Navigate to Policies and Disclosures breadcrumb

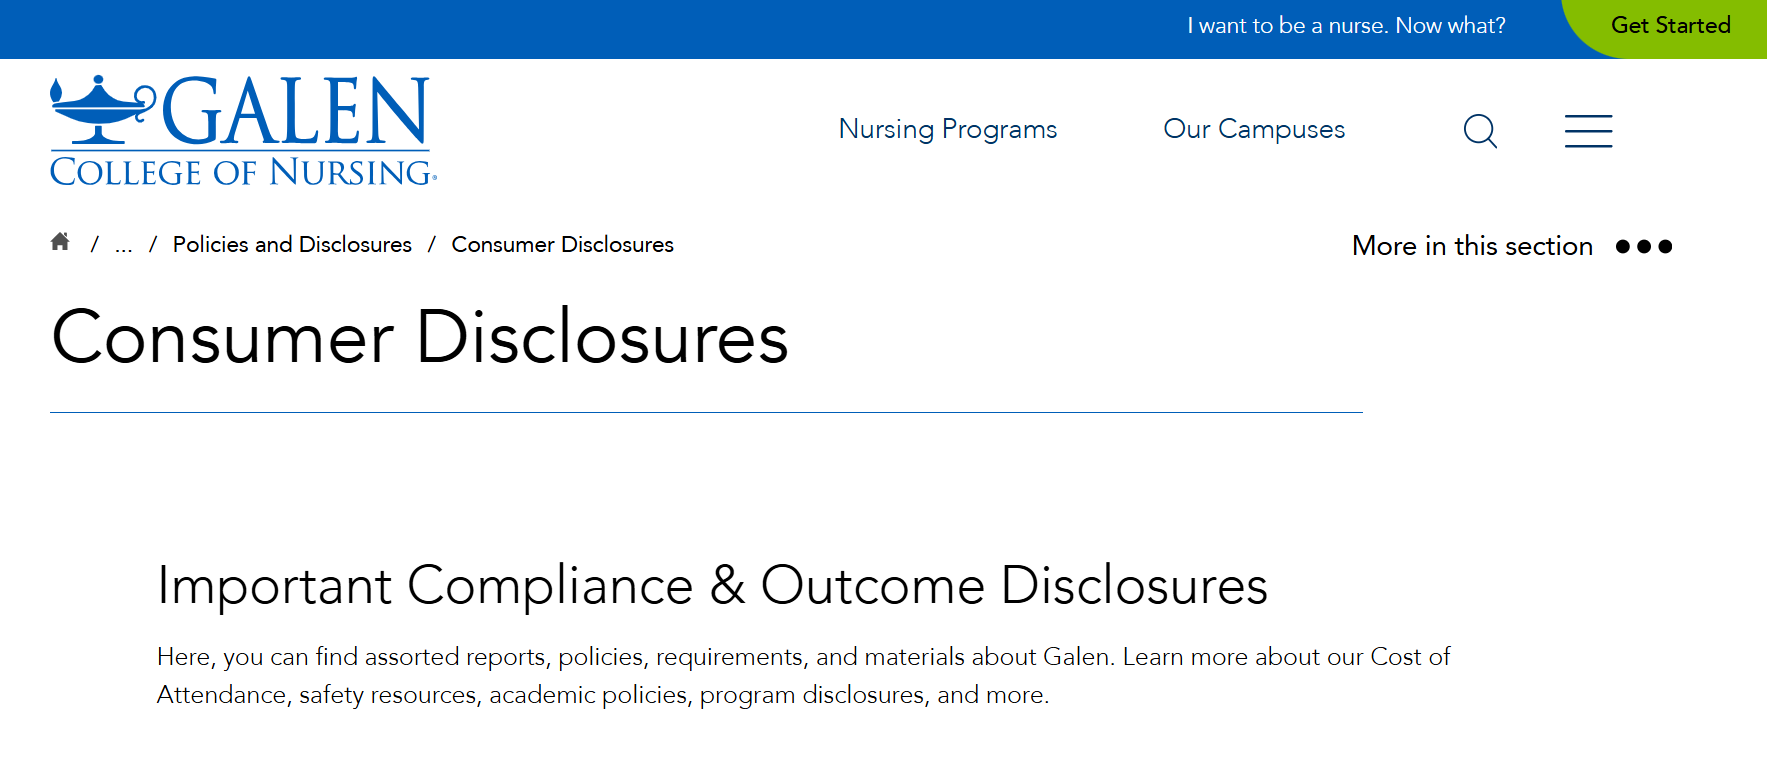tap(292, 245)
